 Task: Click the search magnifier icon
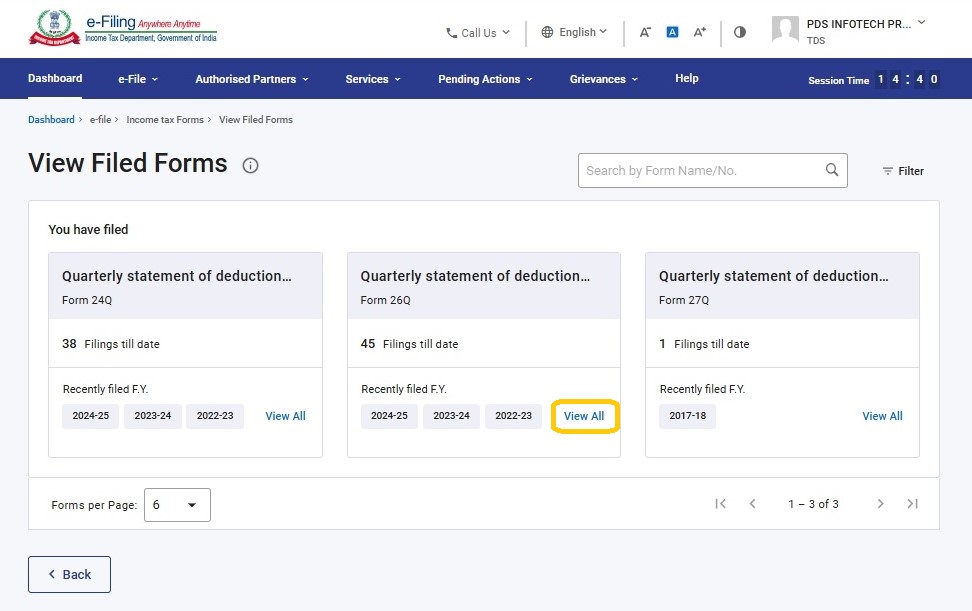pyautogui.click(x=831, y=170)
